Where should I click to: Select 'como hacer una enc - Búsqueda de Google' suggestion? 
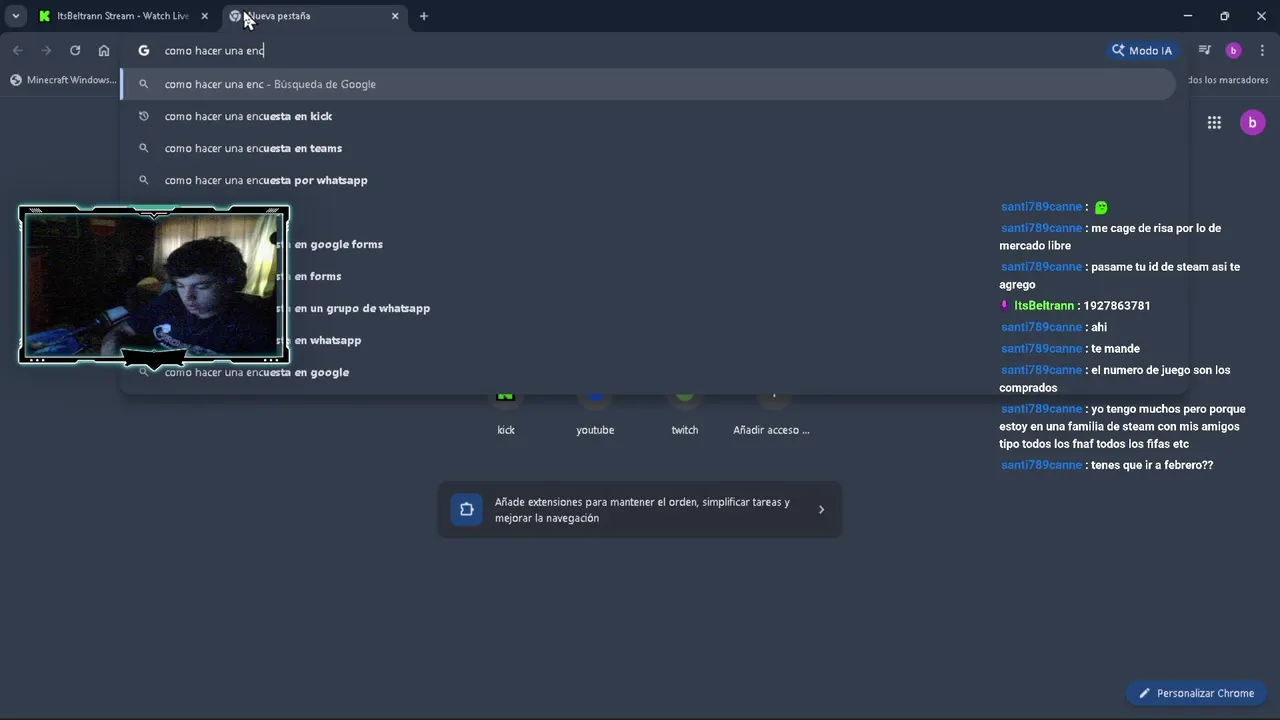coord(648,84)
